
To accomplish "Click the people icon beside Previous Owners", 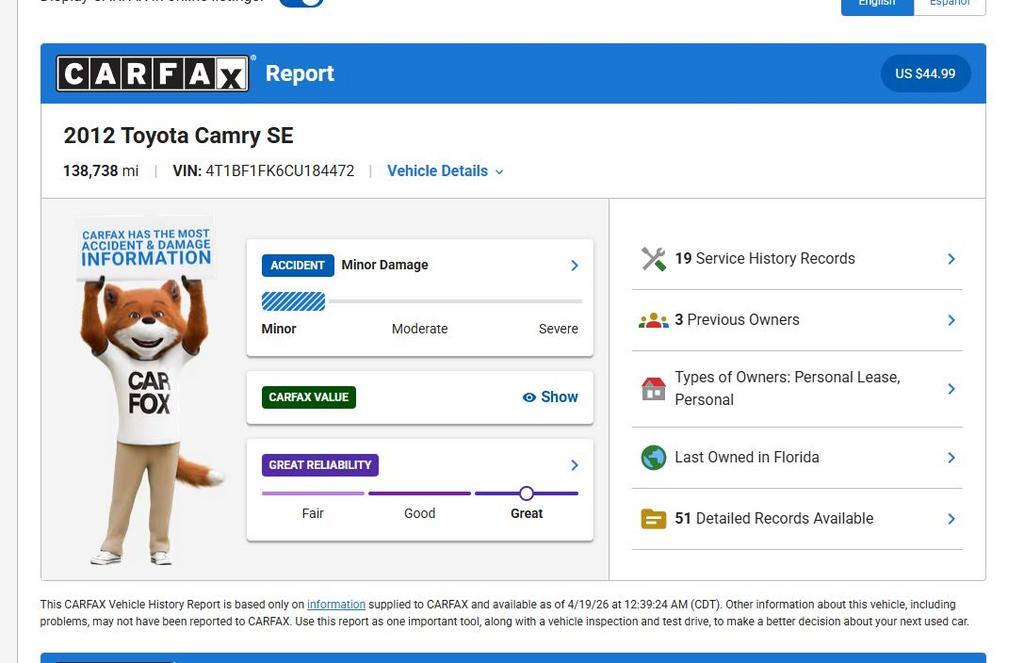I will pyautogui.click(x=653, y=320).
